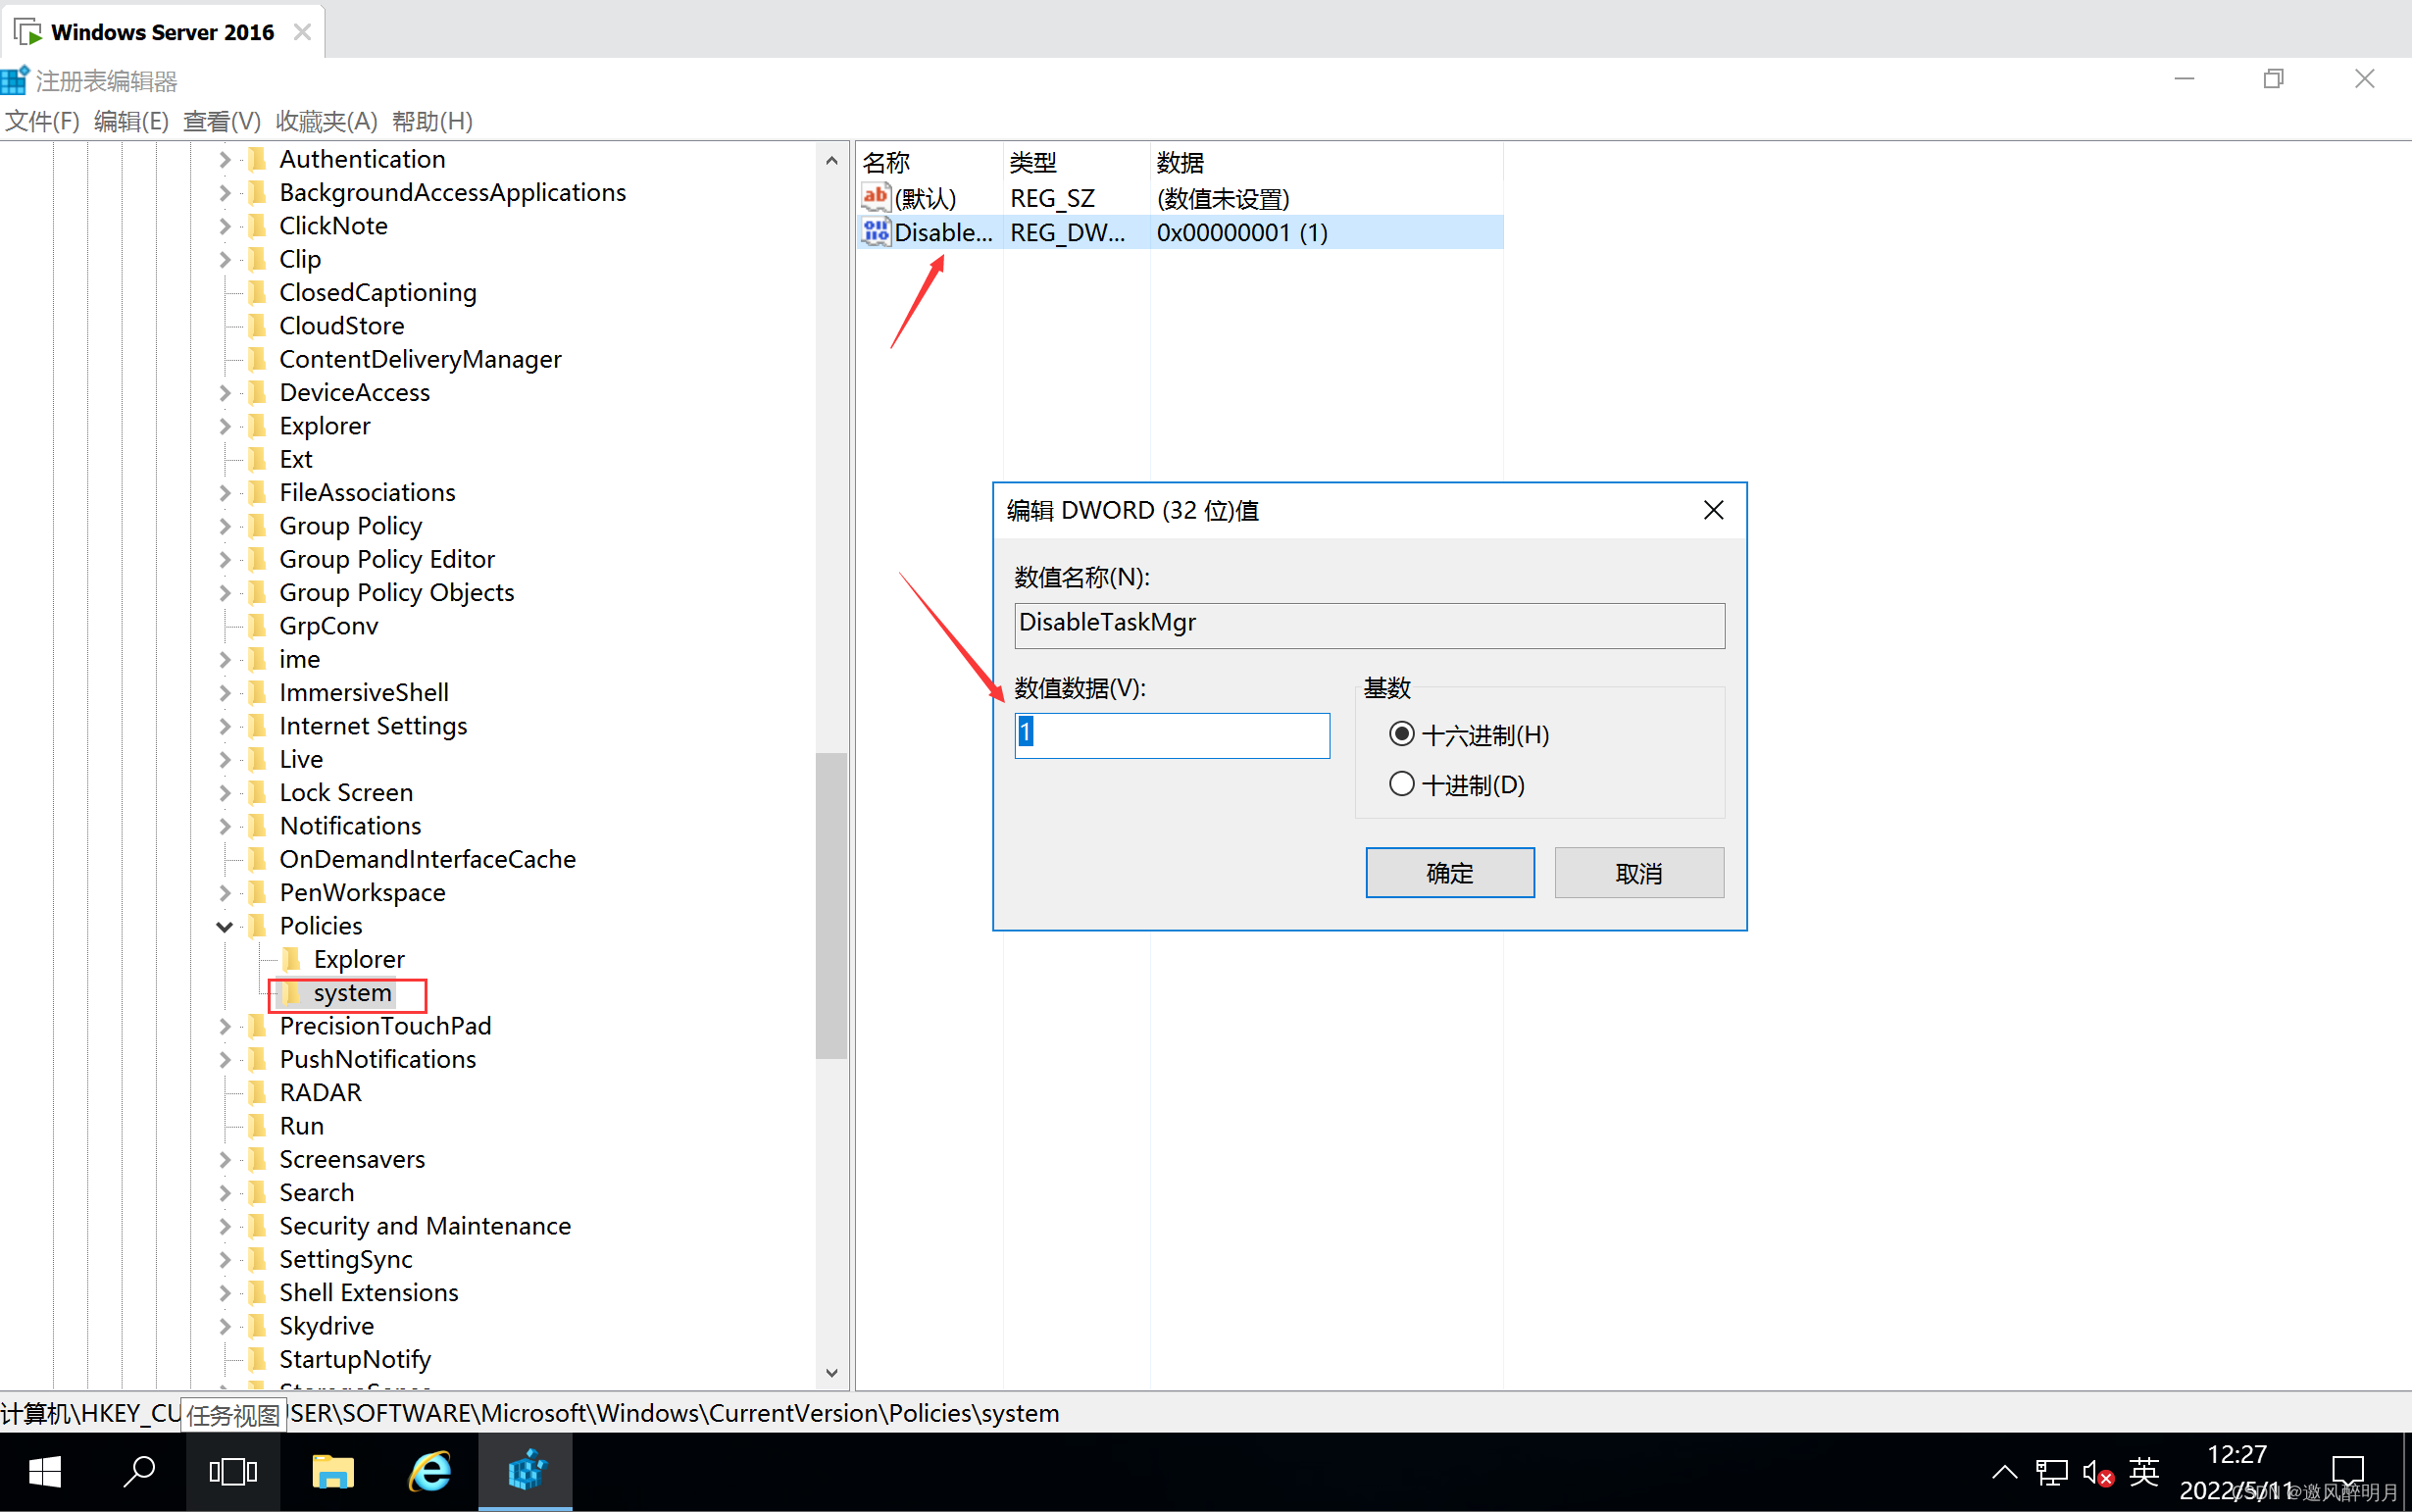Open the Windows Start menu
Viewport: 2412px width, 1512px height.
[x=45, y=1471]
